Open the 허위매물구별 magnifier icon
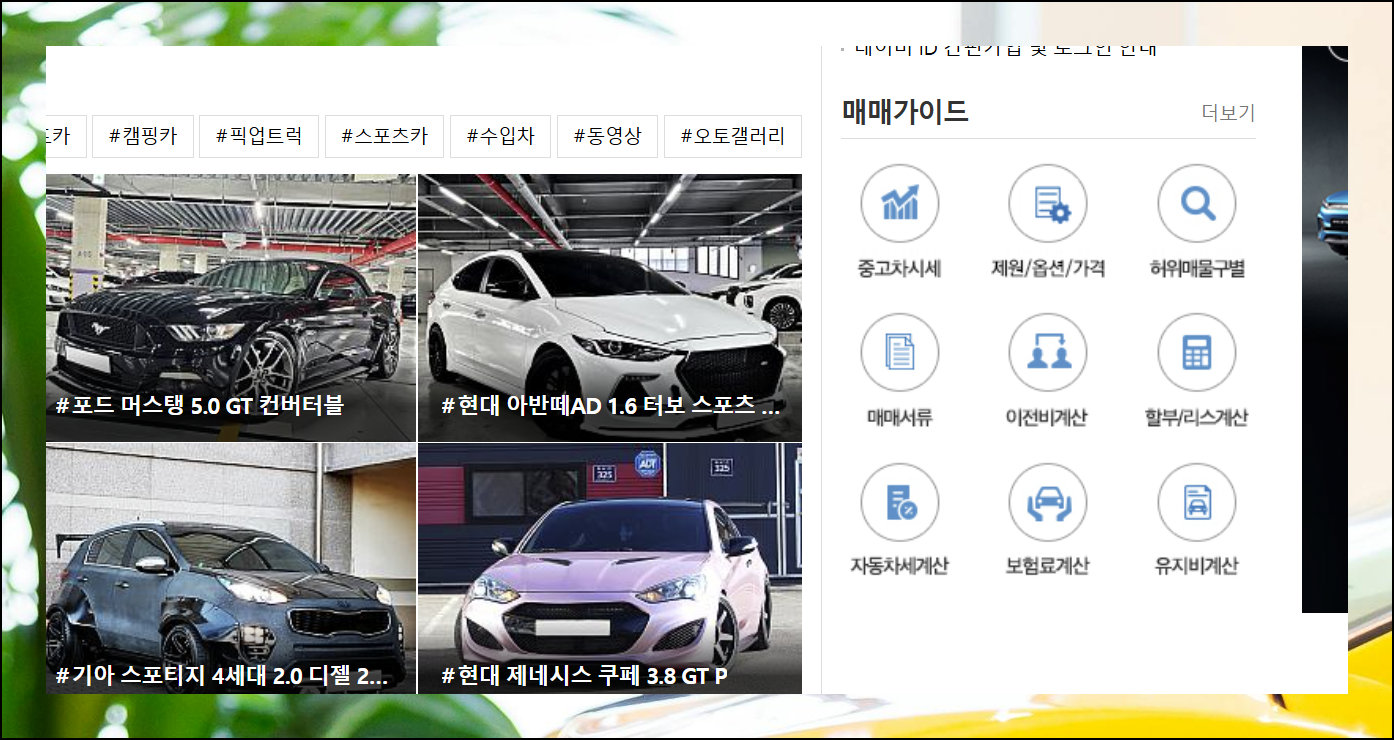The height and width of the screenshot is (740, 1394). [x=1197, y=204]
